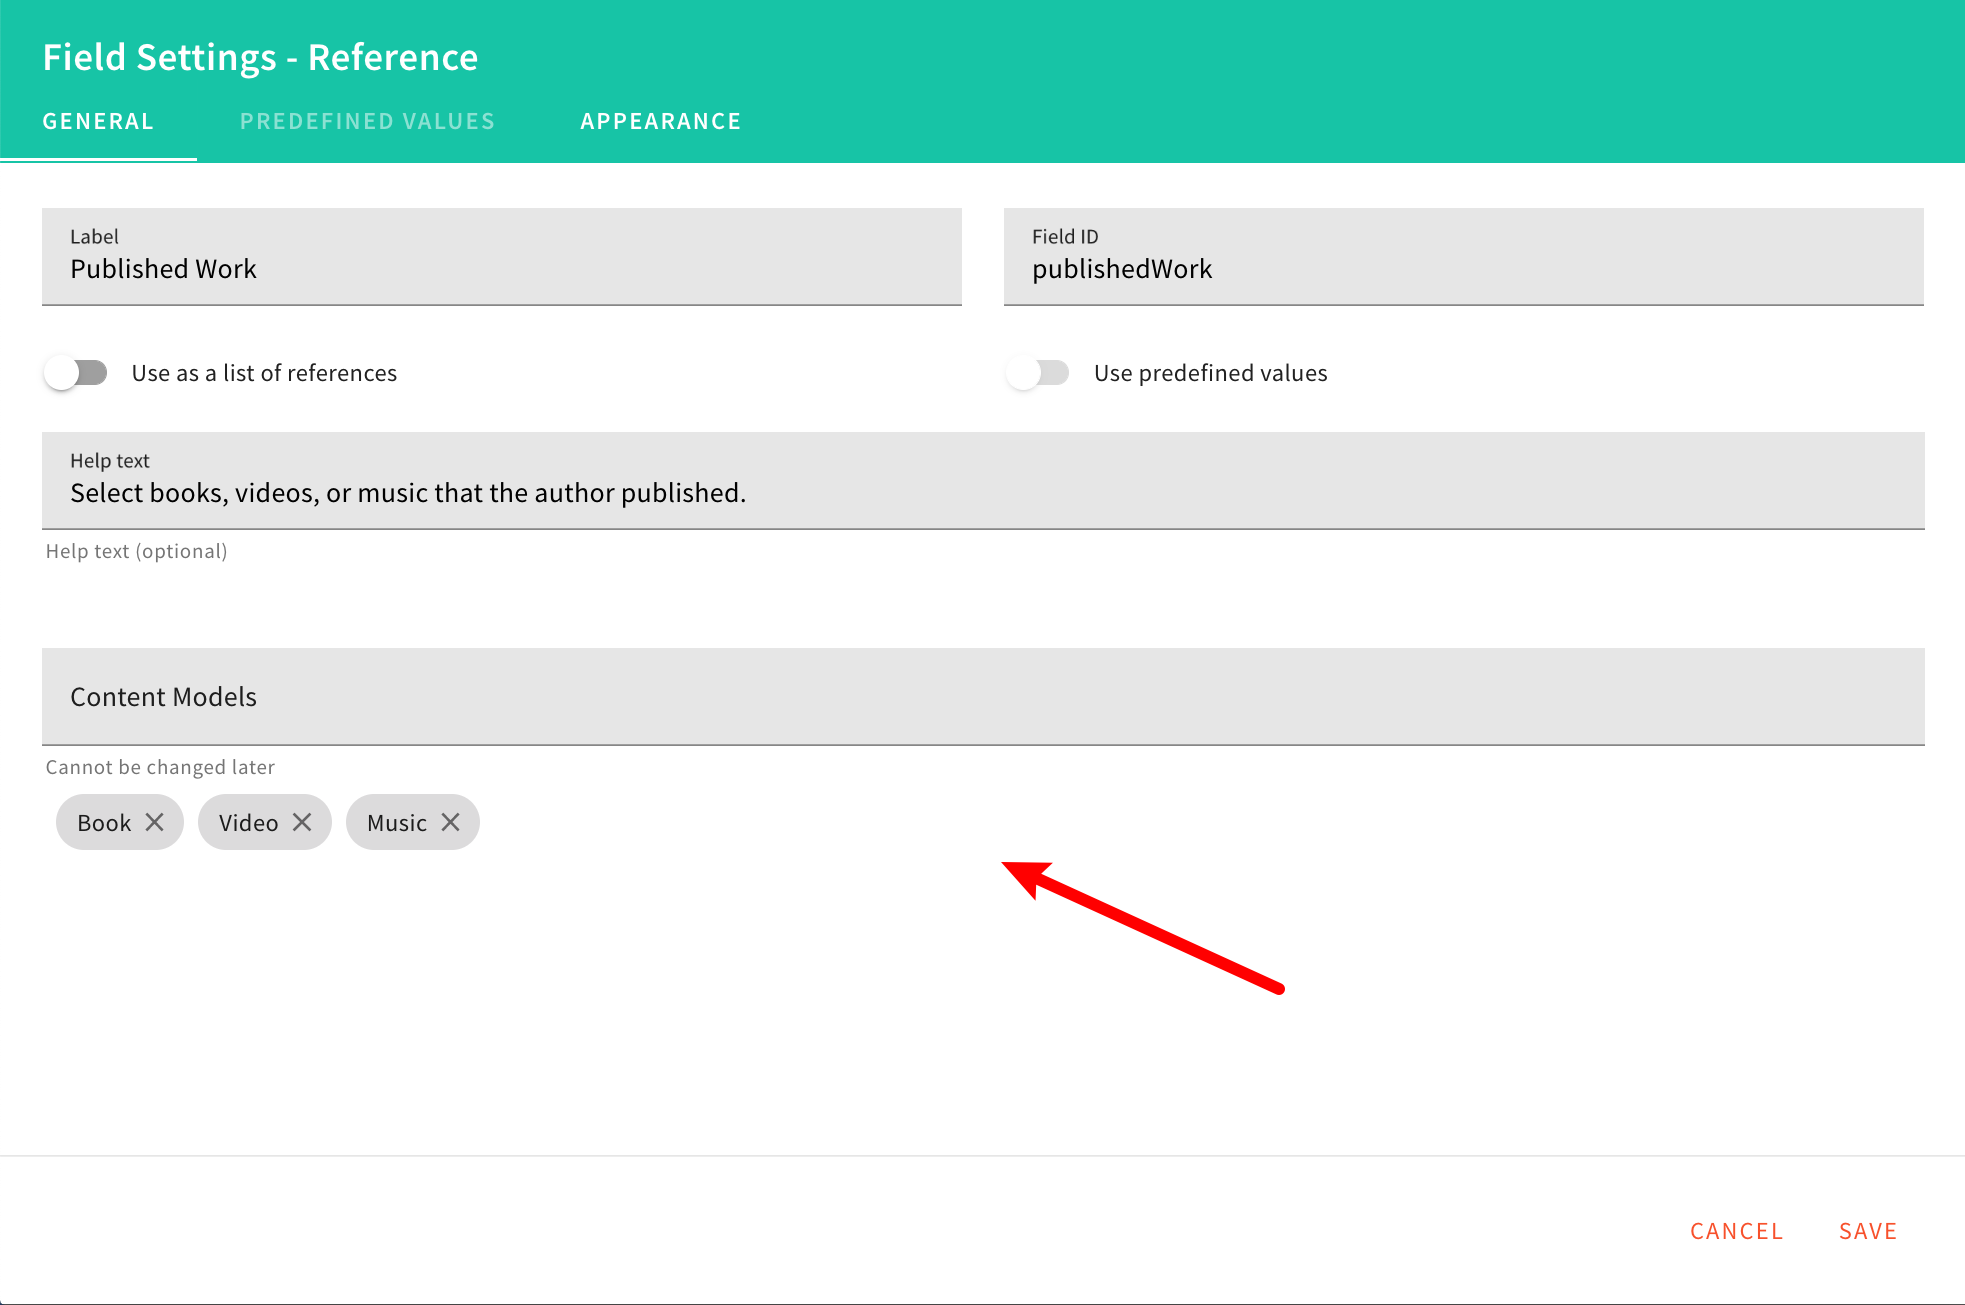Enable the Use as a list of references toggle

[75, 372]
